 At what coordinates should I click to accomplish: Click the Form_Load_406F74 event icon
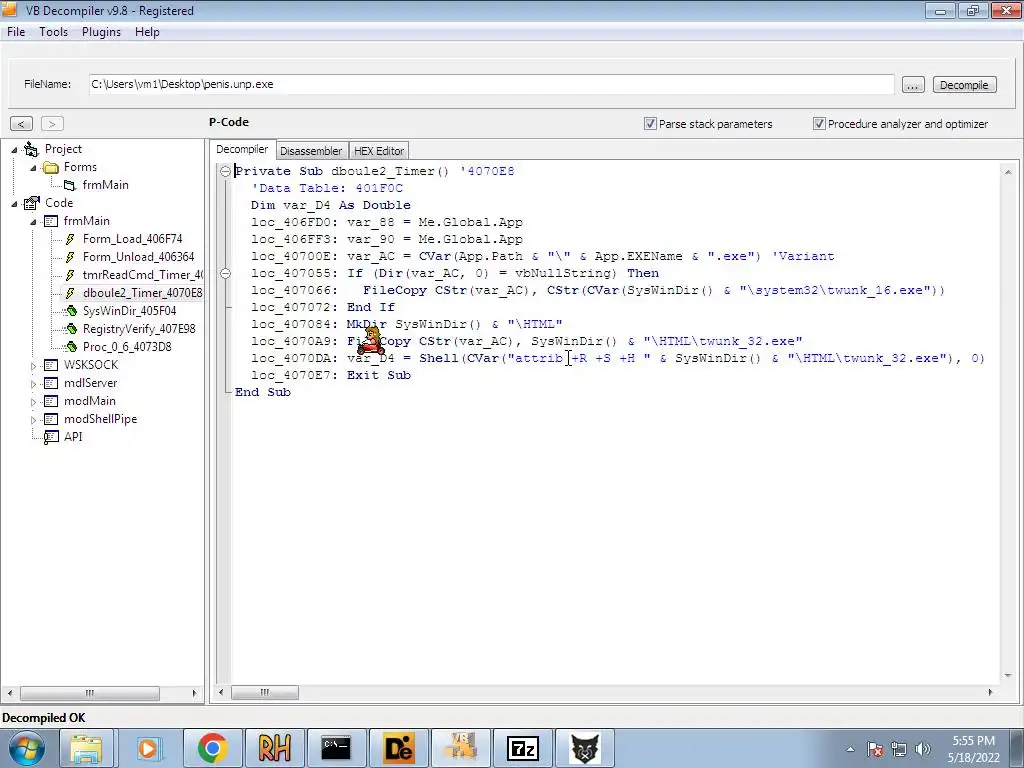pos(70,239)
